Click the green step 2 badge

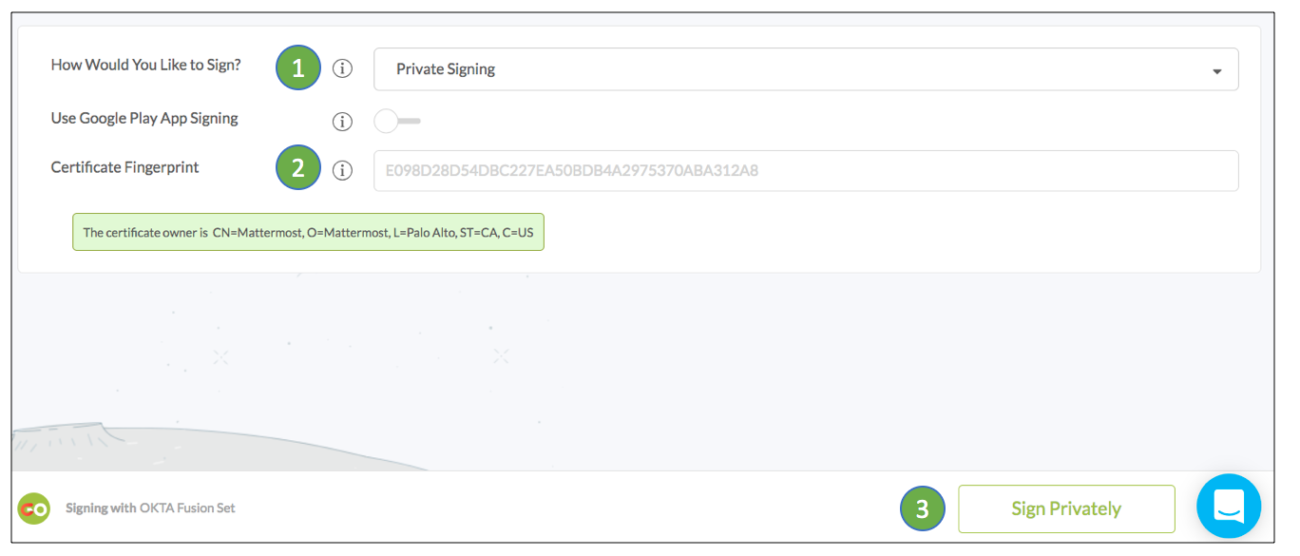[298, 168]
